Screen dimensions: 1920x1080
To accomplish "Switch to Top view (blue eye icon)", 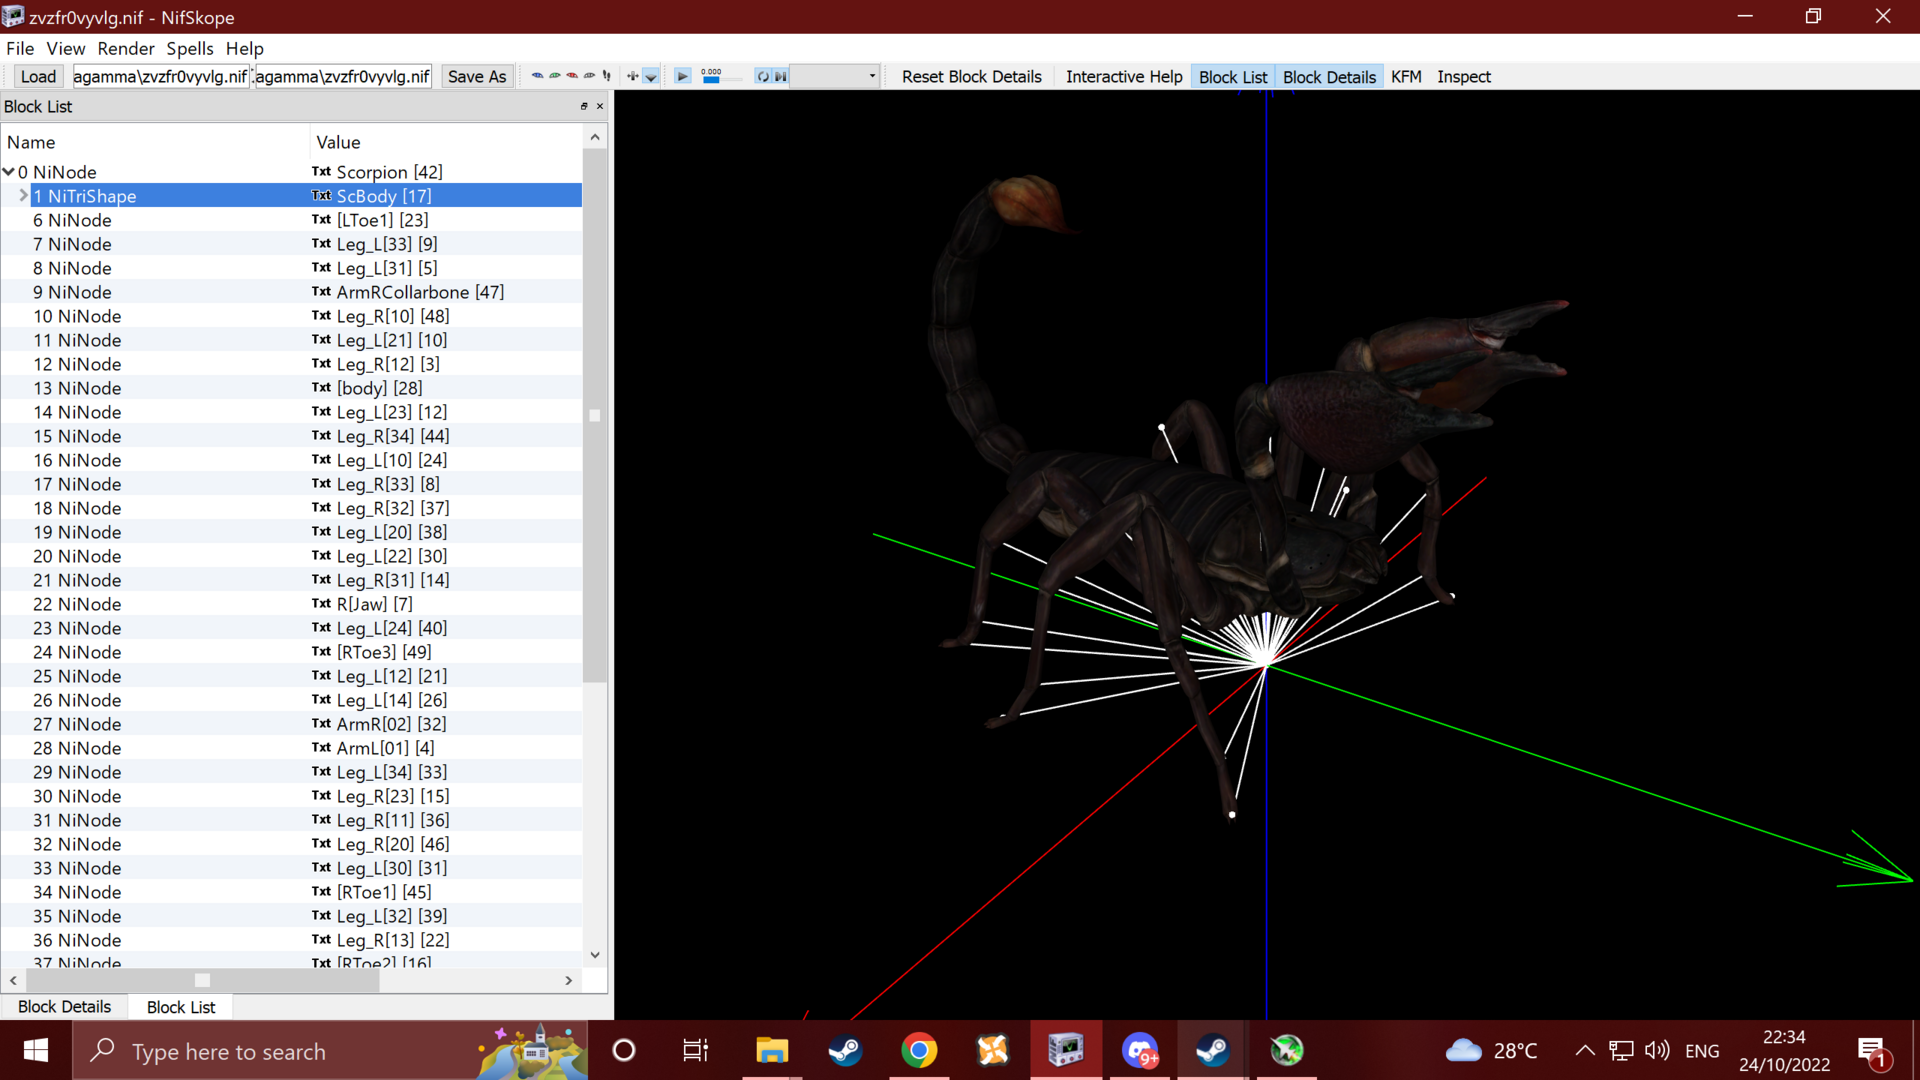I will [x=538, y=75].
